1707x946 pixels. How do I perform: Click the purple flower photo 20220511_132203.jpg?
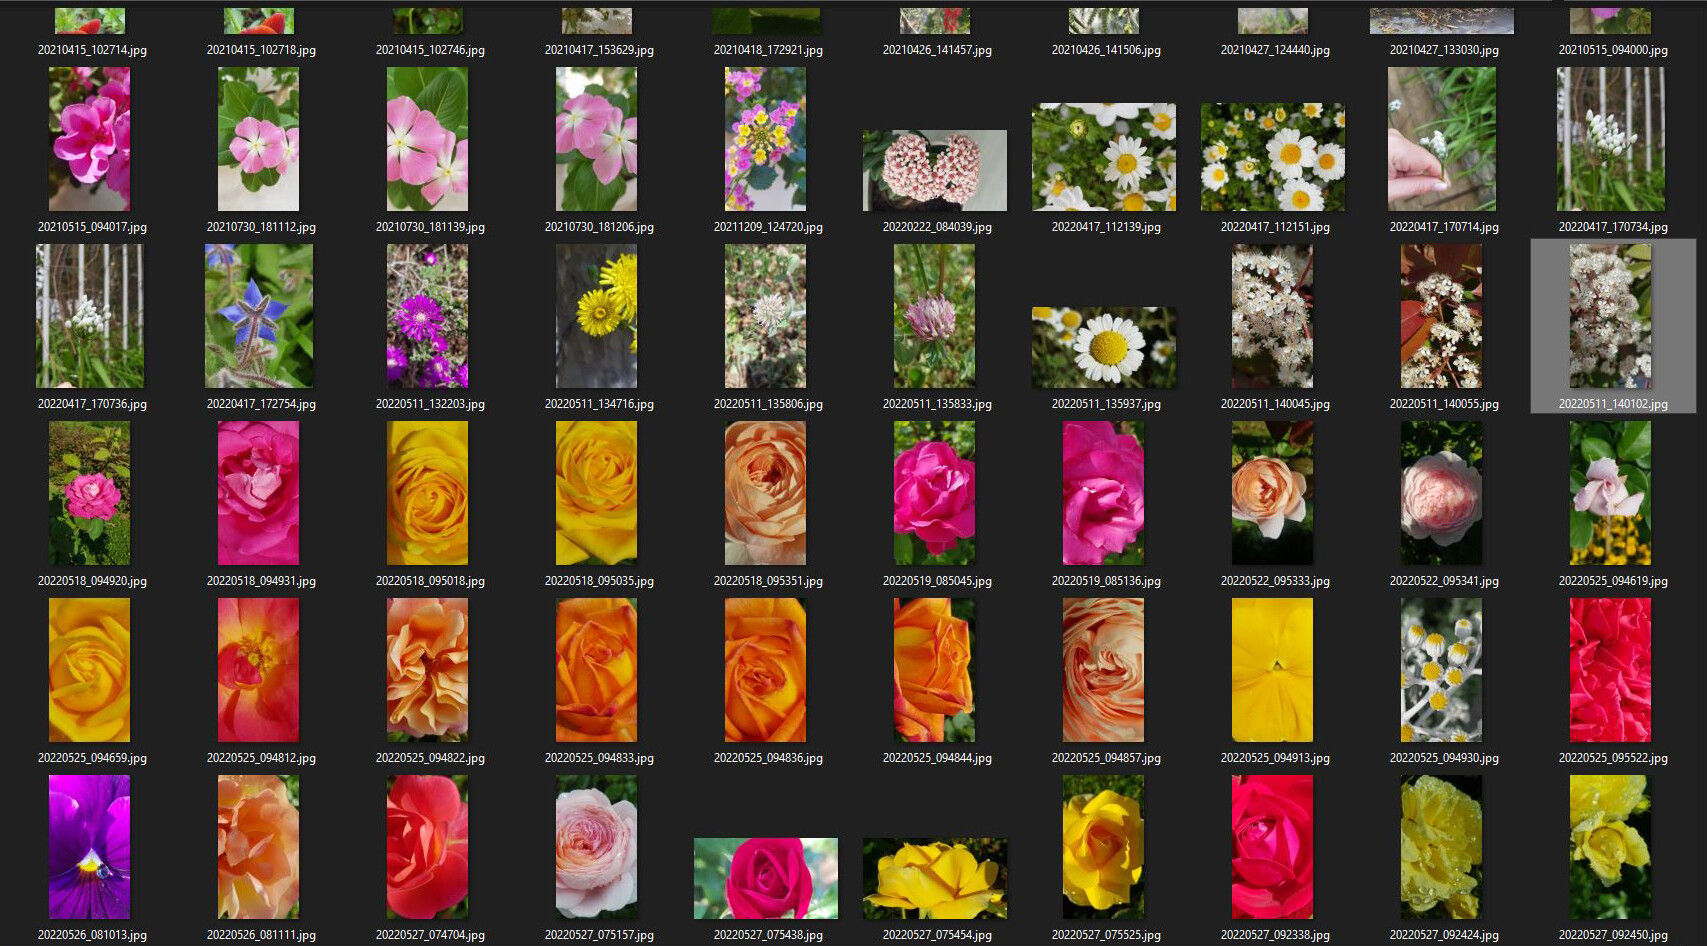click(x=427, y=316)
